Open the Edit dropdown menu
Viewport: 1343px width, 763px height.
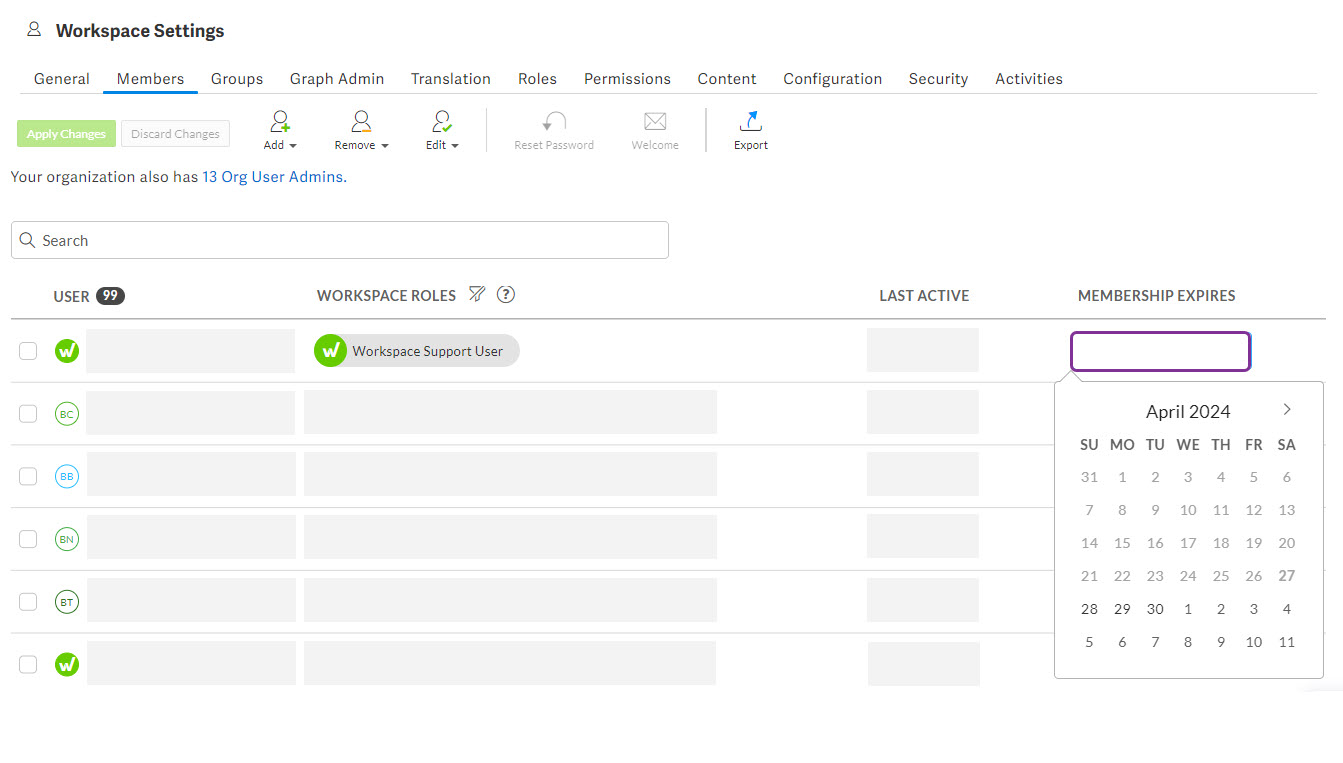point(456,145)
